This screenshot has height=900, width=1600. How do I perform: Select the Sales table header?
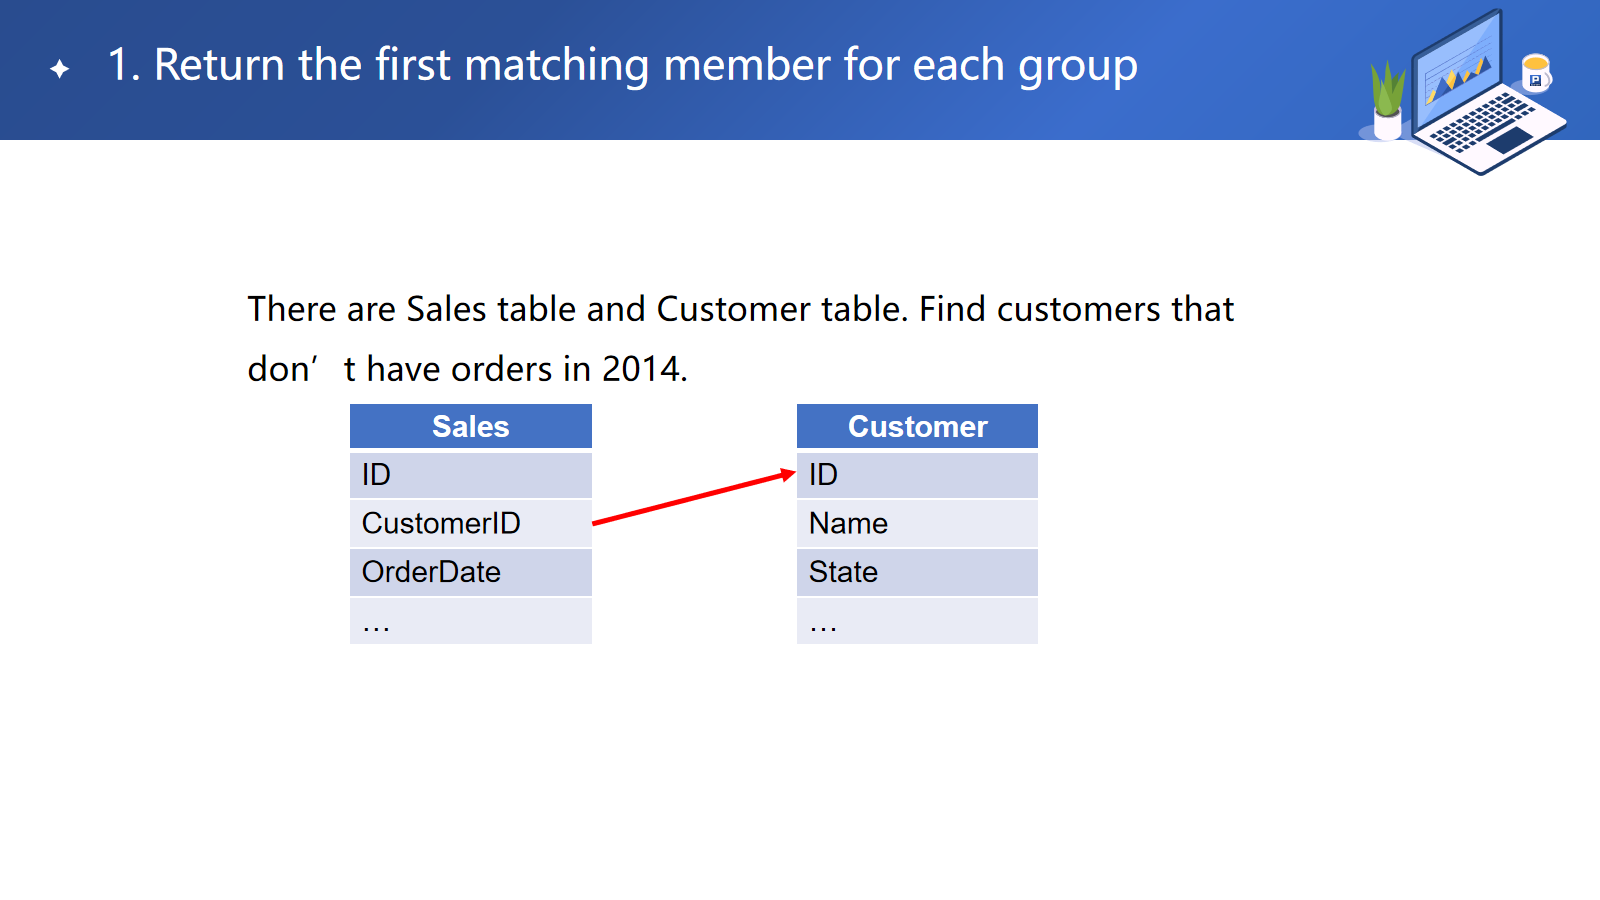coord(470,427)
